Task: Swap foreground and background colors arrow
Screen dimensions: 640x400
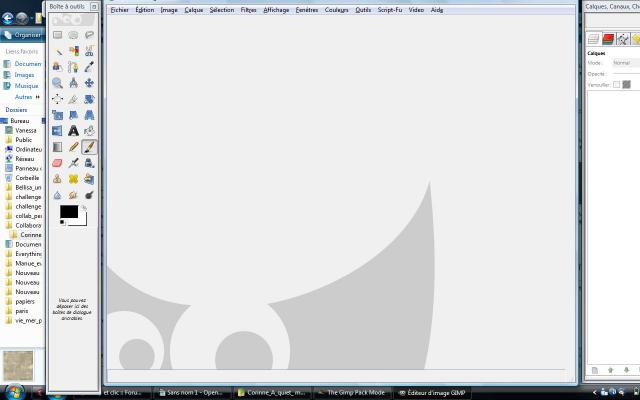Action: (84, 208)
